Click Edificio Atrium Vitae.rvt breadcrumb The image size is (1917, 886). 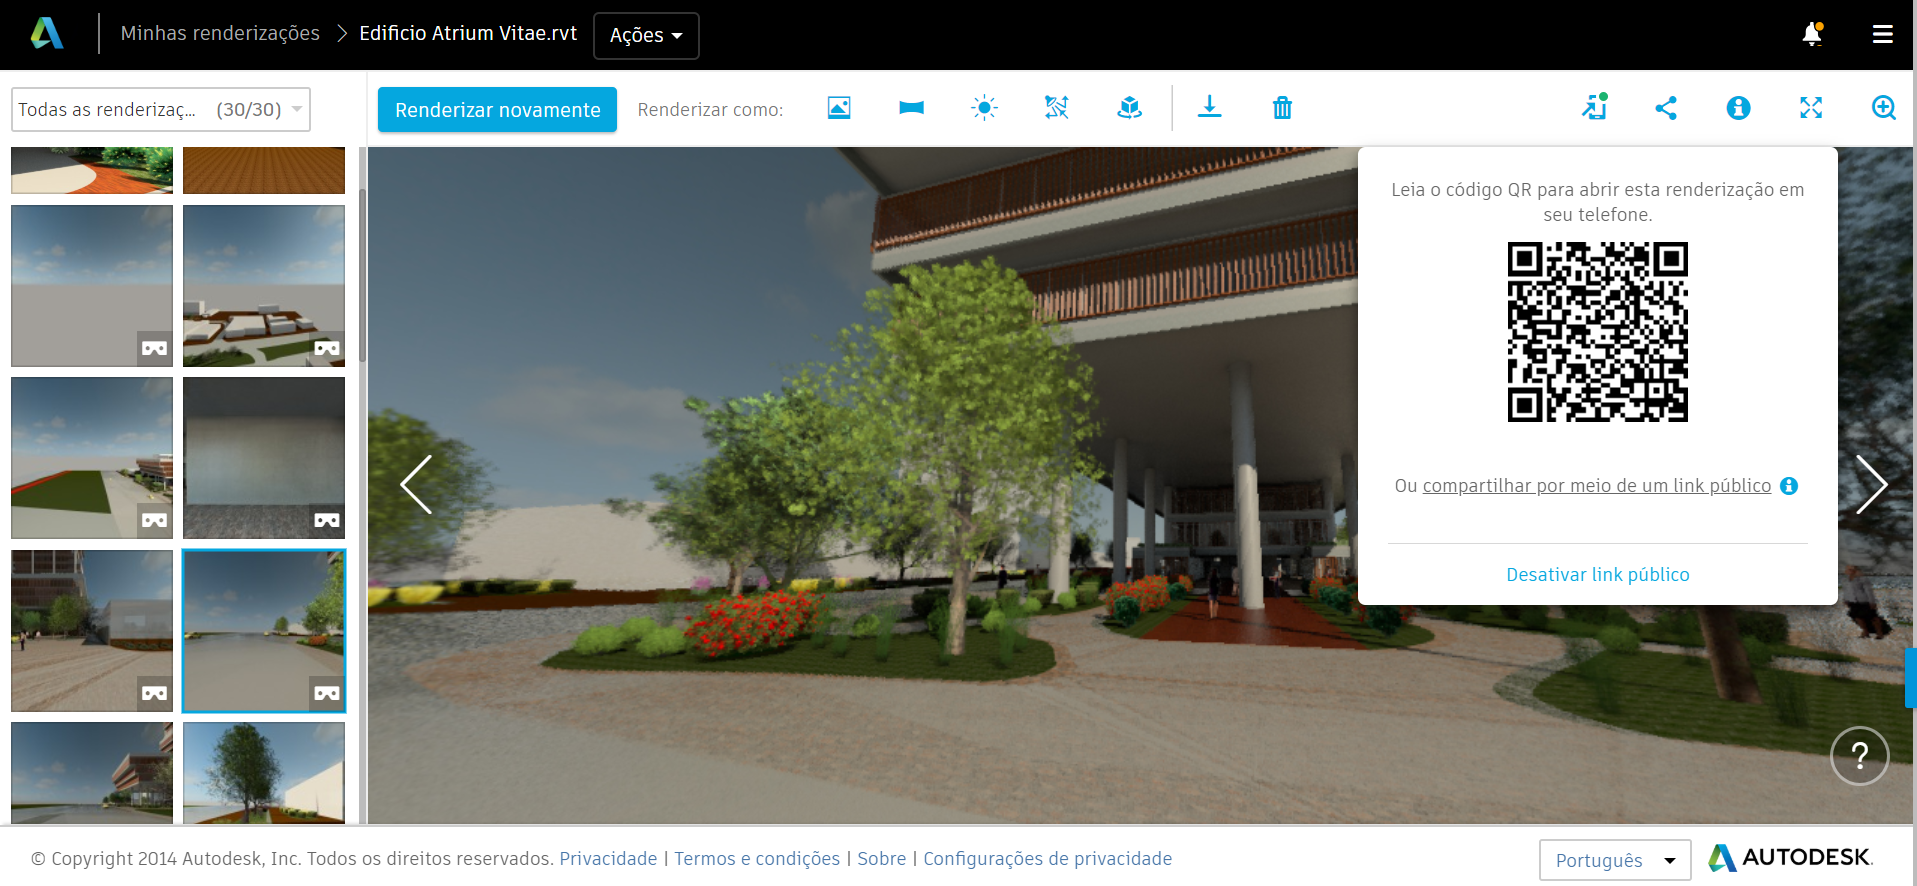tap(468, 33)
